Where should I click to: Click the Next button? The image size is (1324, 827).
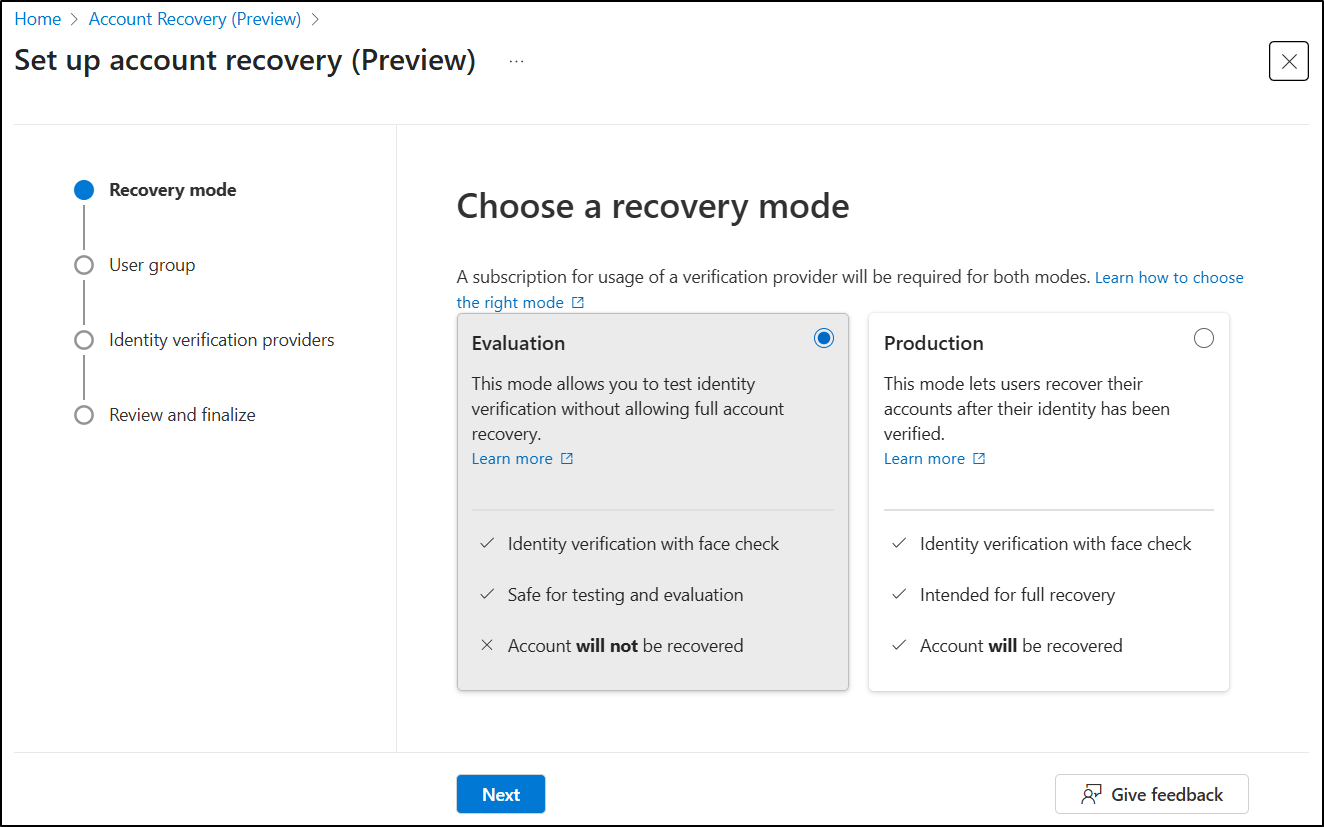coord(501,794)
